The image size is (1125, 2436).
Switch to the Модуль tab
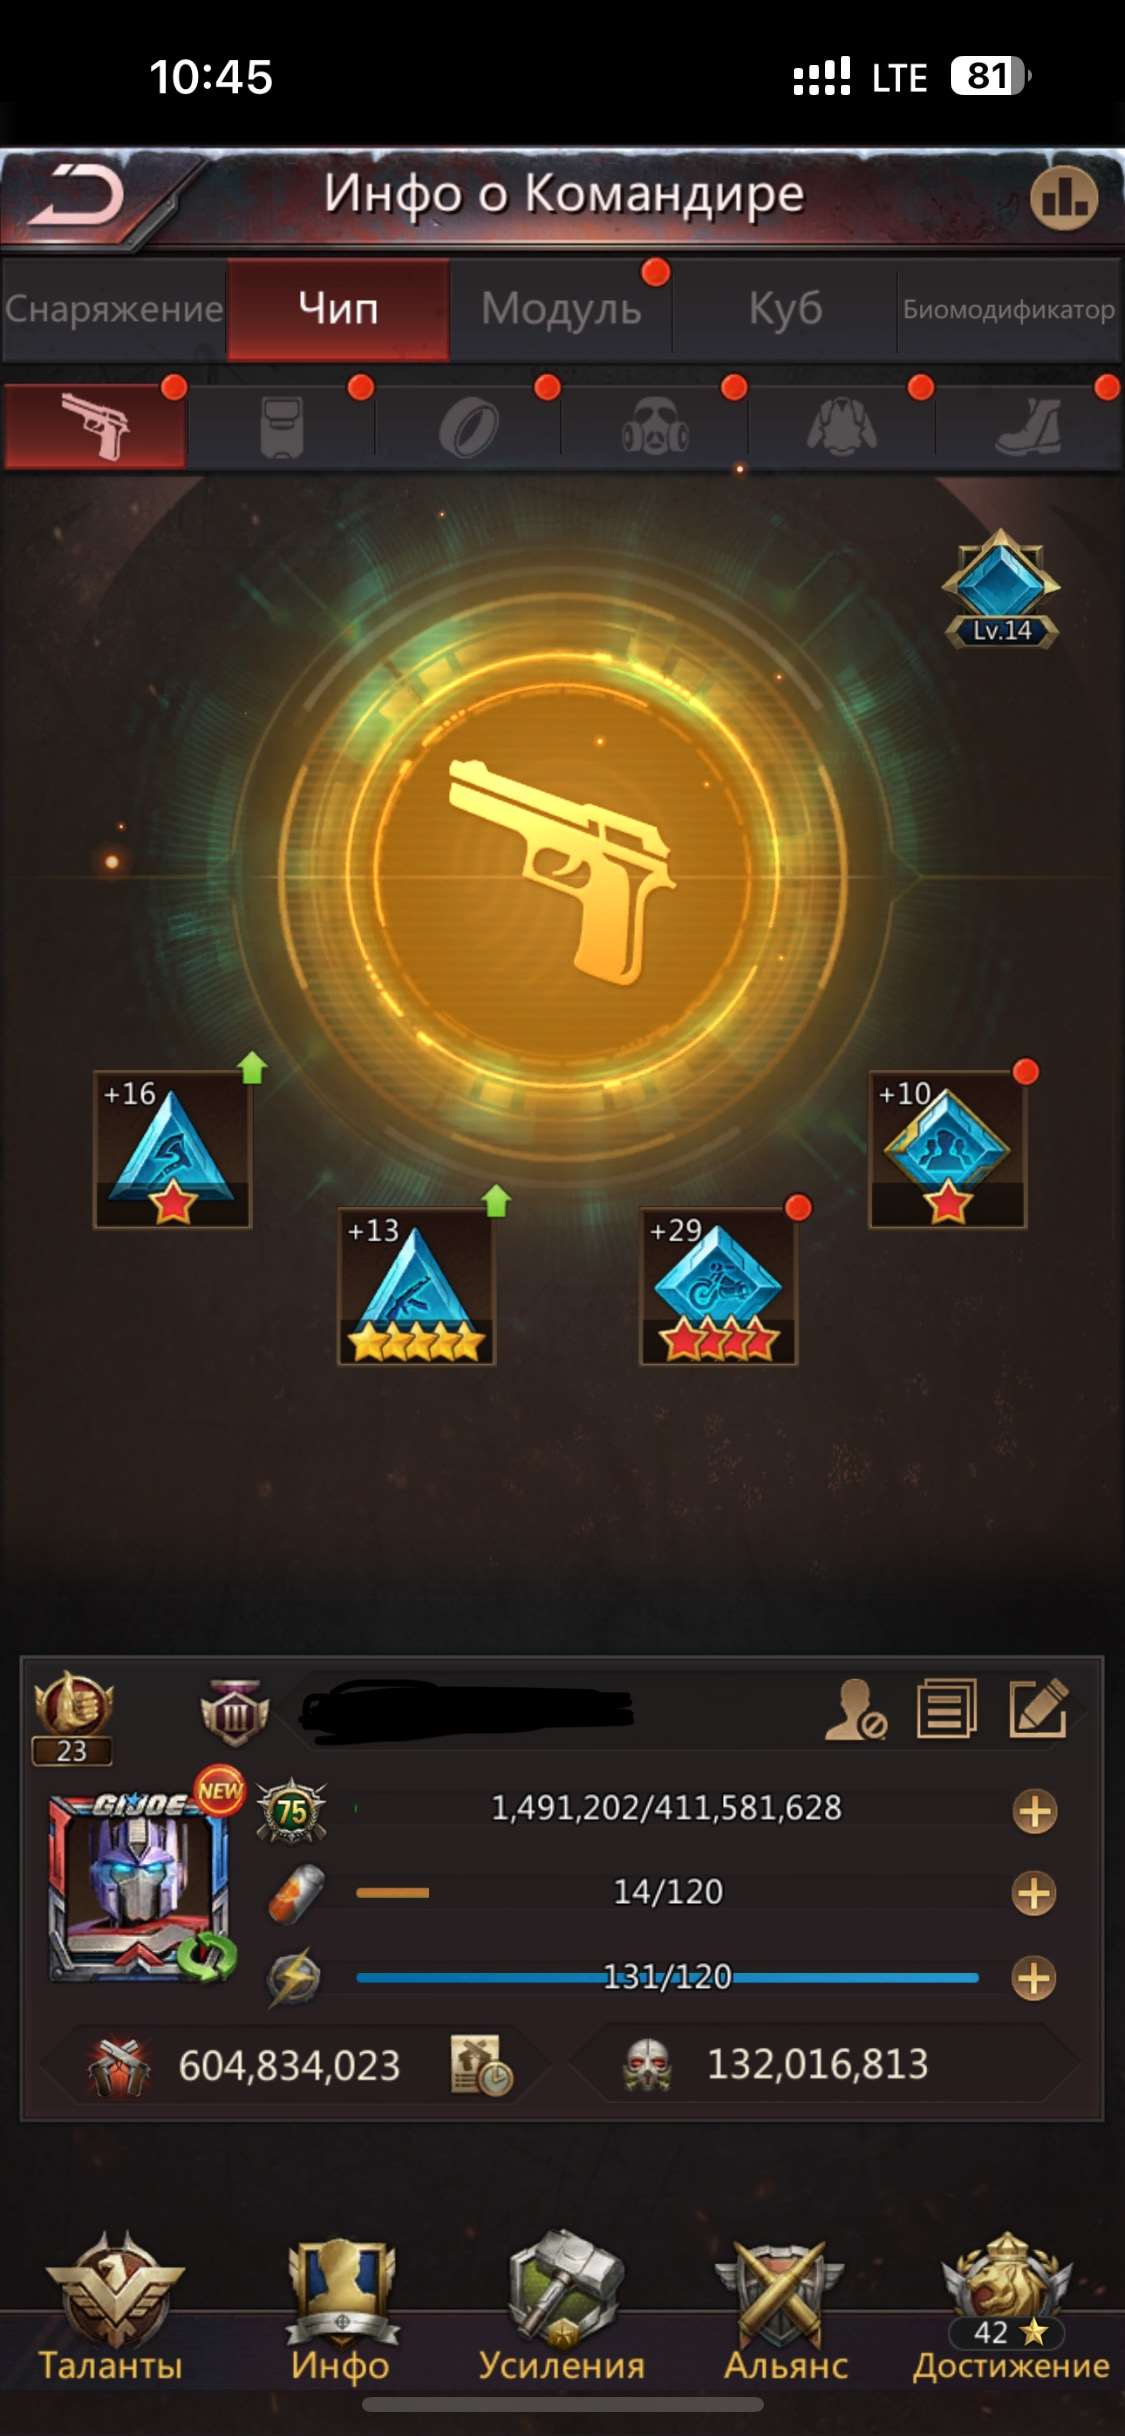pyautogui.click(x=561, y=309)
